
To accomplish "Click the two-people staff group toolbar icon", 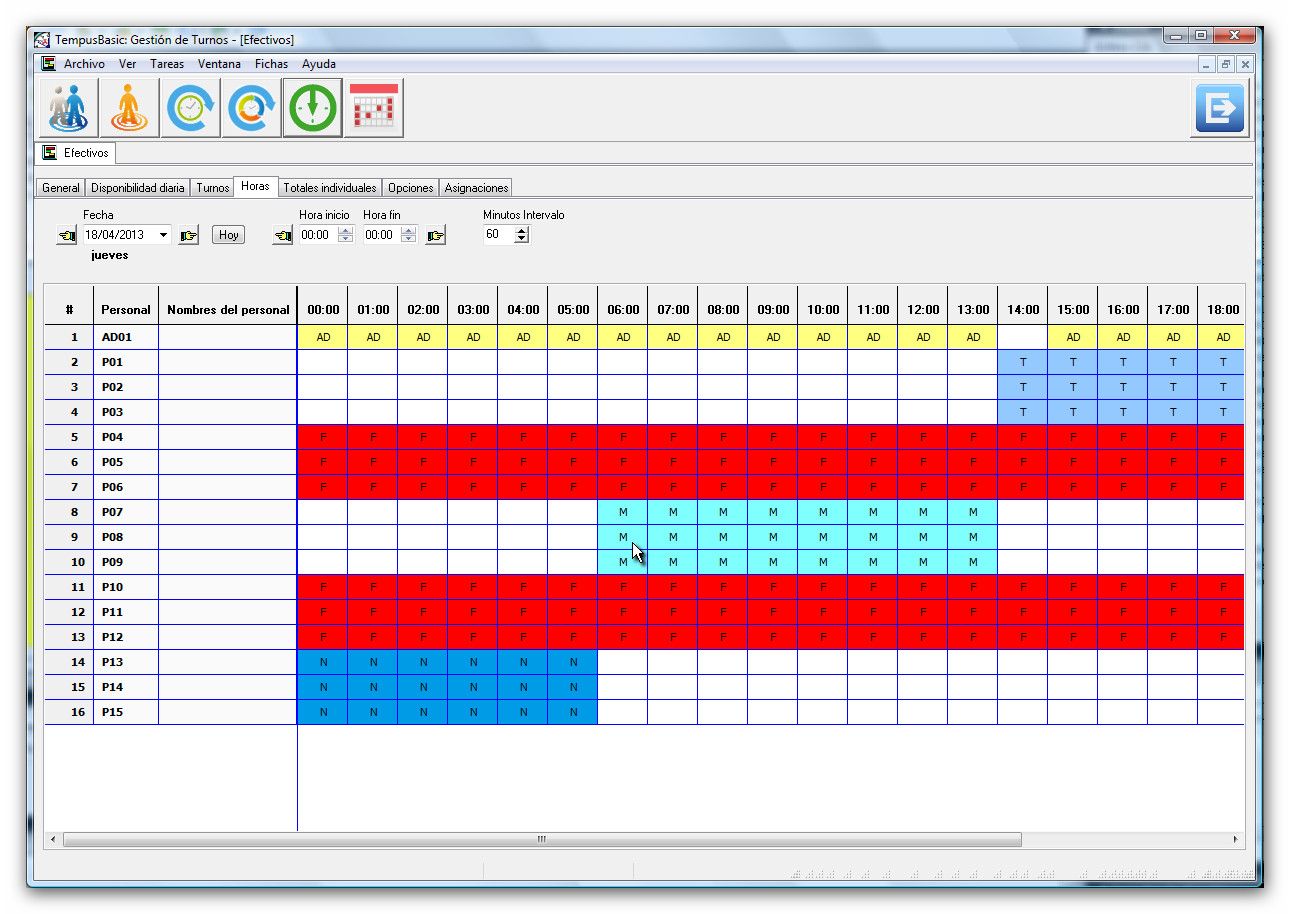I will [69, 108].
